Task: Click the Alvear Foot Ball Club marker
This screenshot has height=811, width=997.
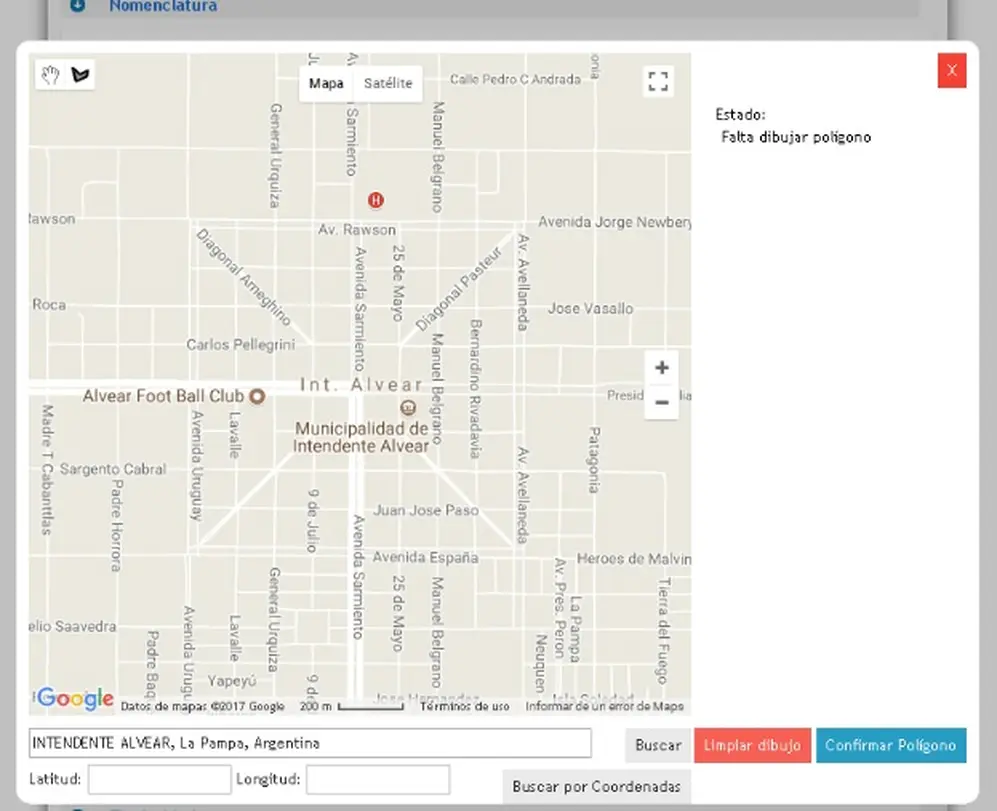Action: tap(257, 396)
